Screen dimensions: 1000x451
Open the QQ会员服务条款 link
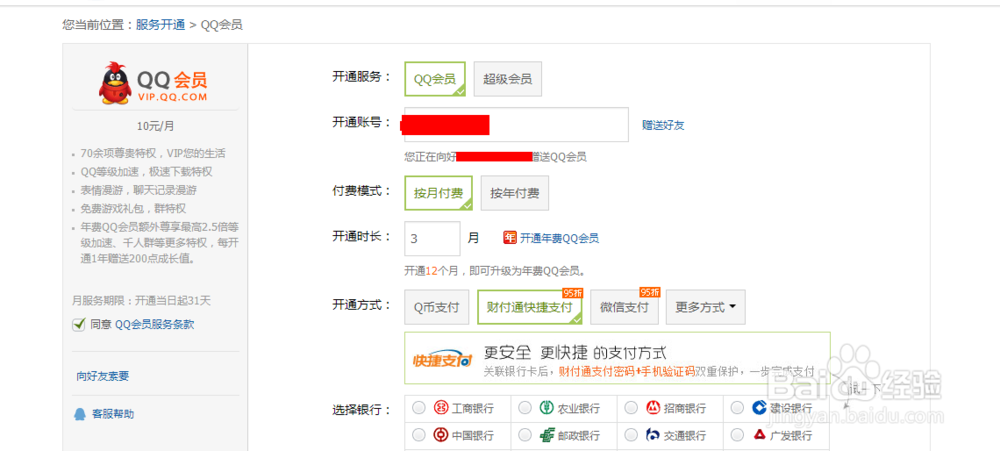(154, 325)
